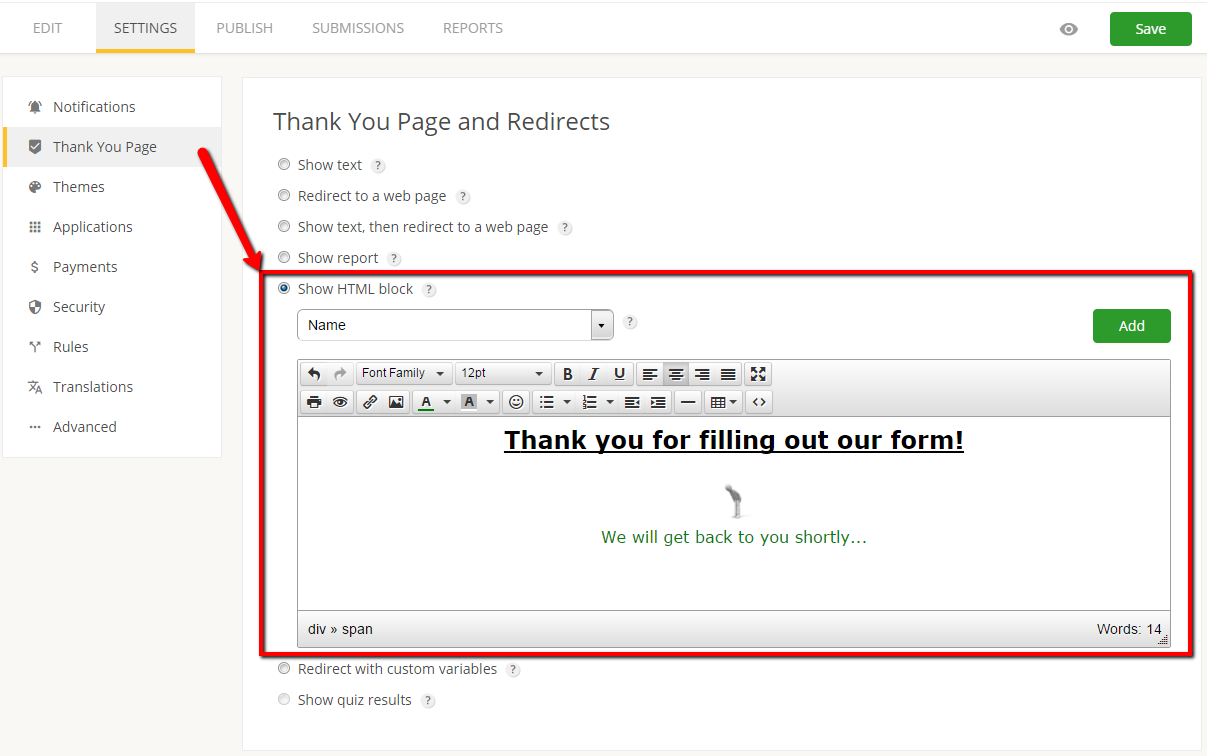
Task: Go to the PUBLISH tab
Action: point(244,28)
